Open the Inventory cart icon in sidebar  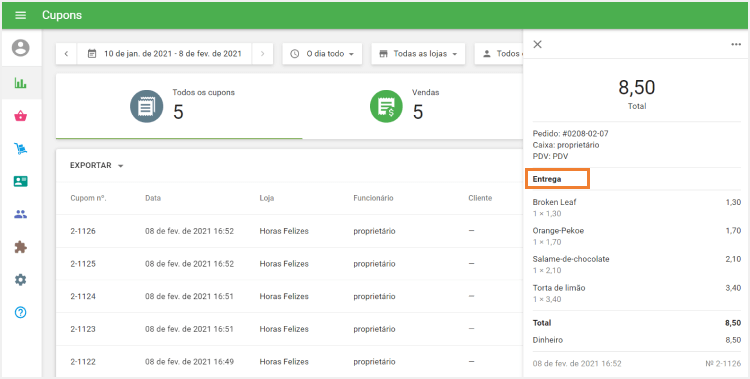pos(21,149)
